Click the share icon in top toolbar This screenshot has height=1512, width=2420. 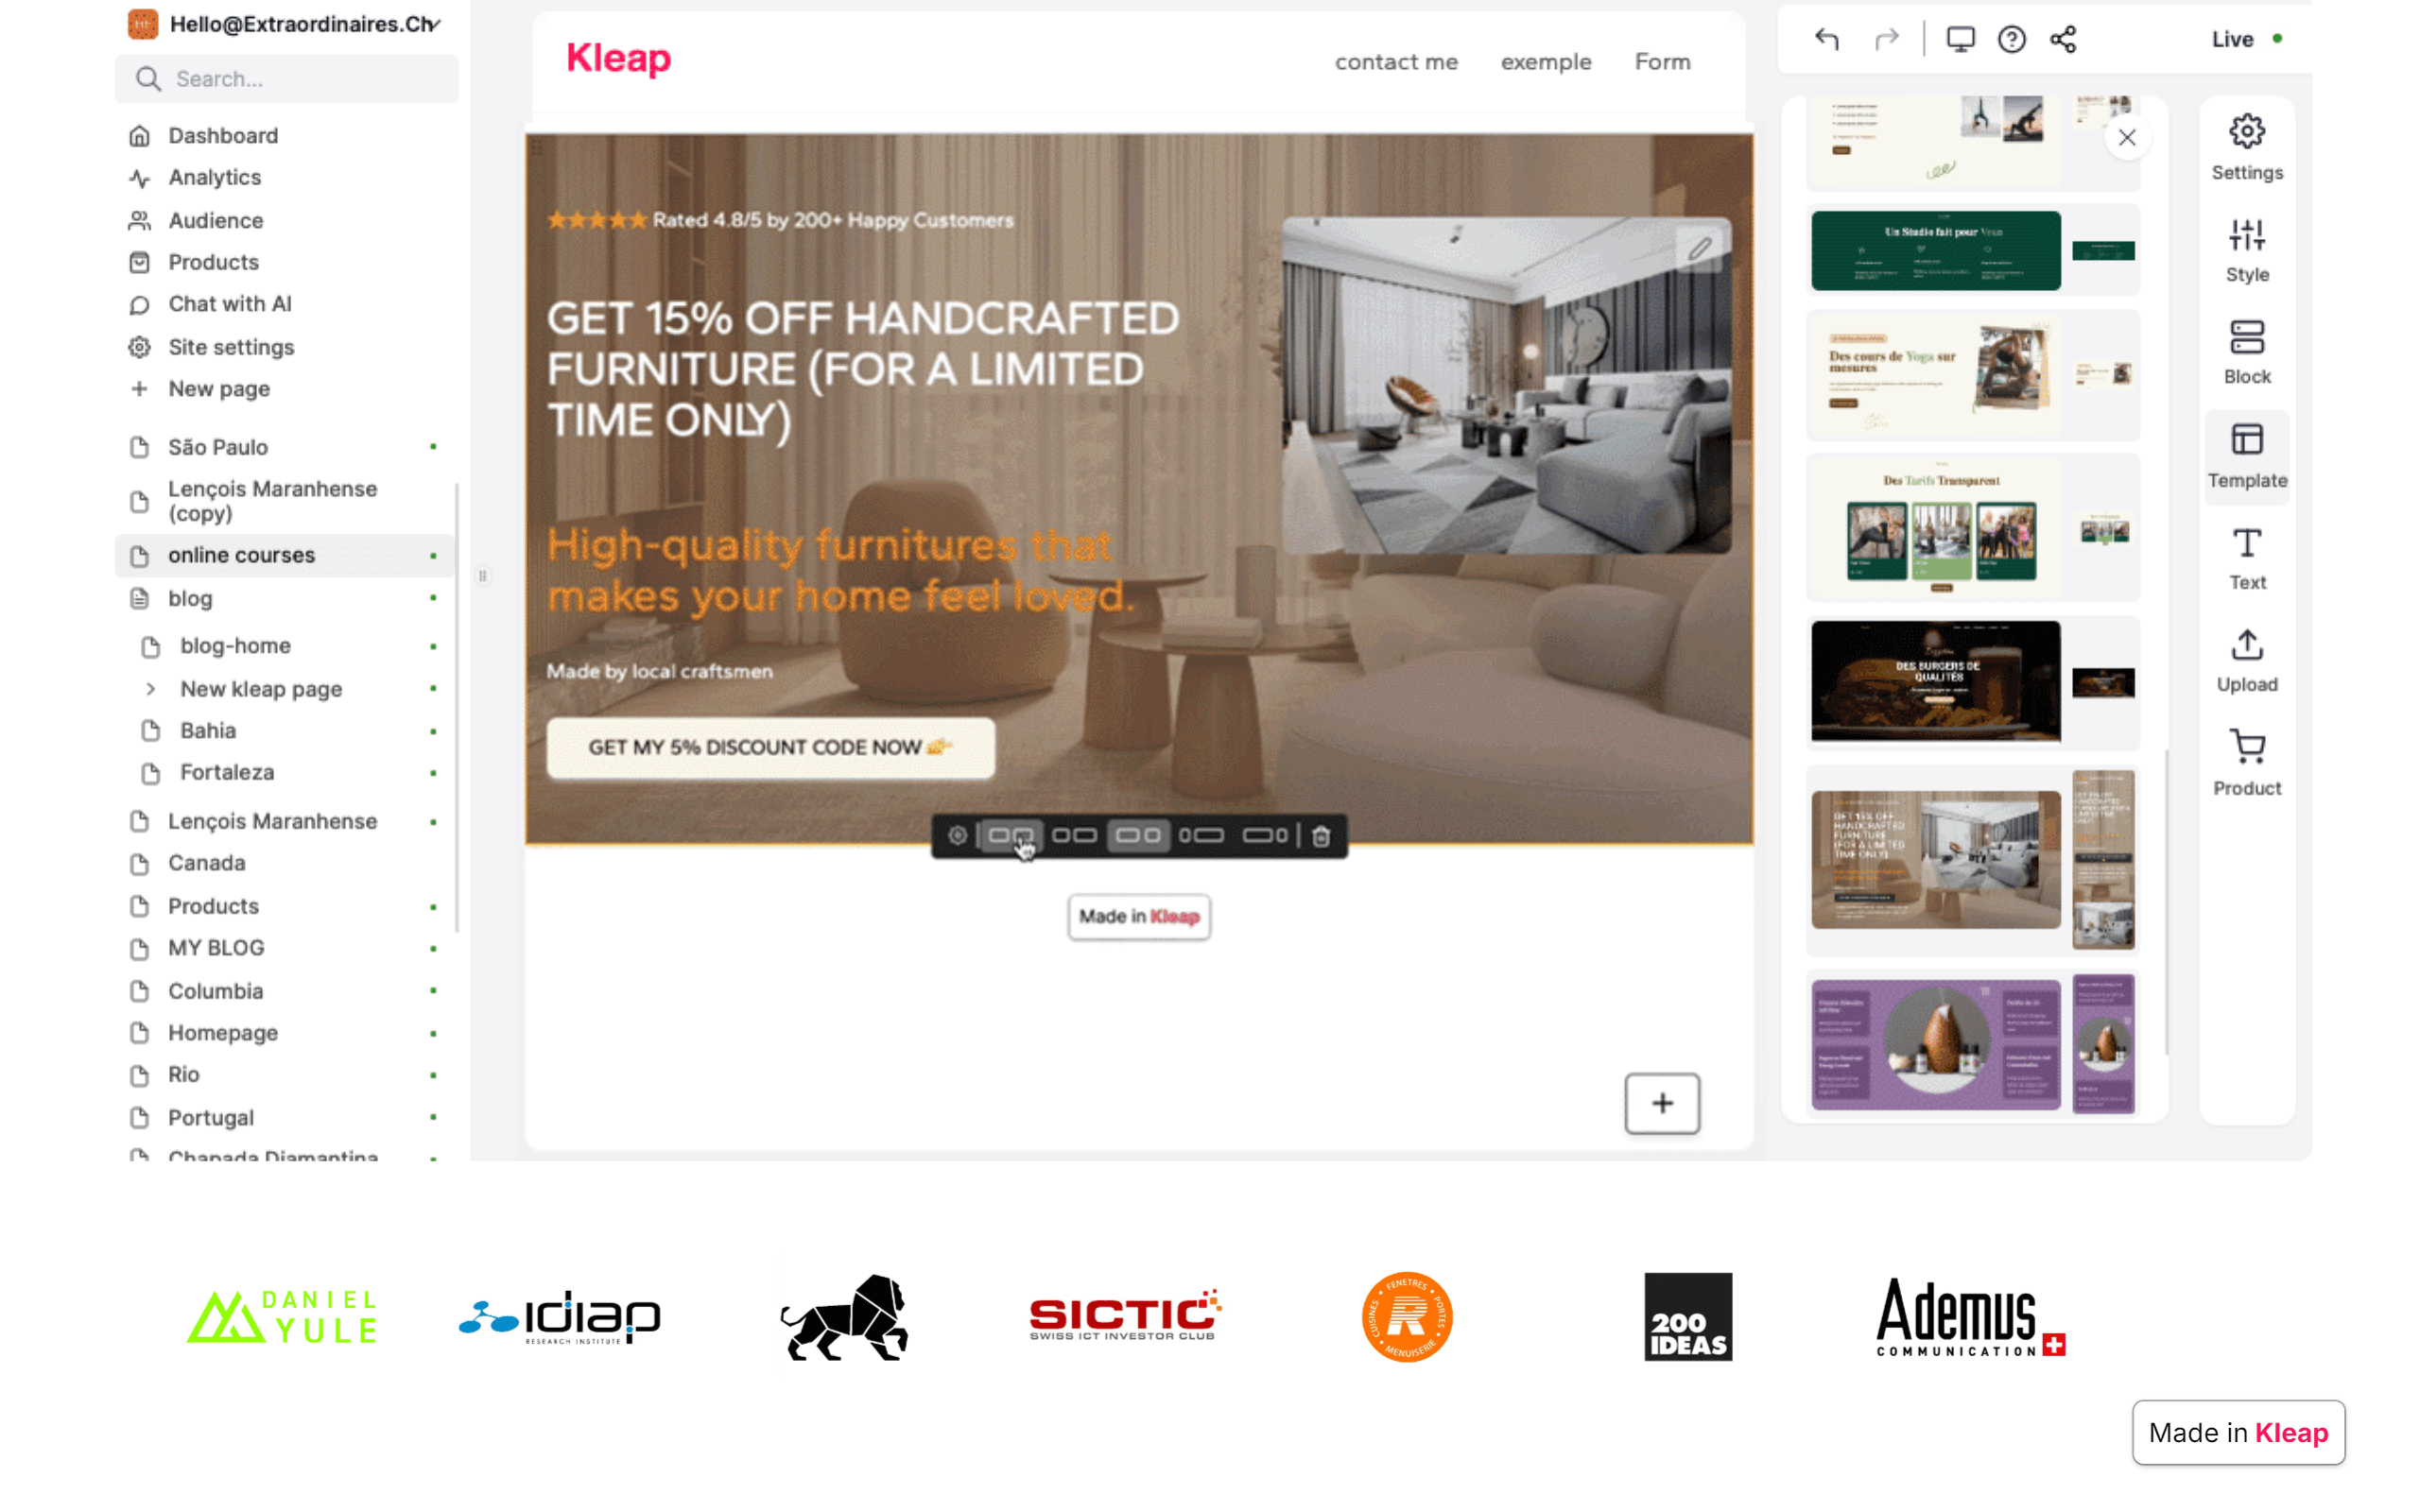click(x=2065, y=39)
